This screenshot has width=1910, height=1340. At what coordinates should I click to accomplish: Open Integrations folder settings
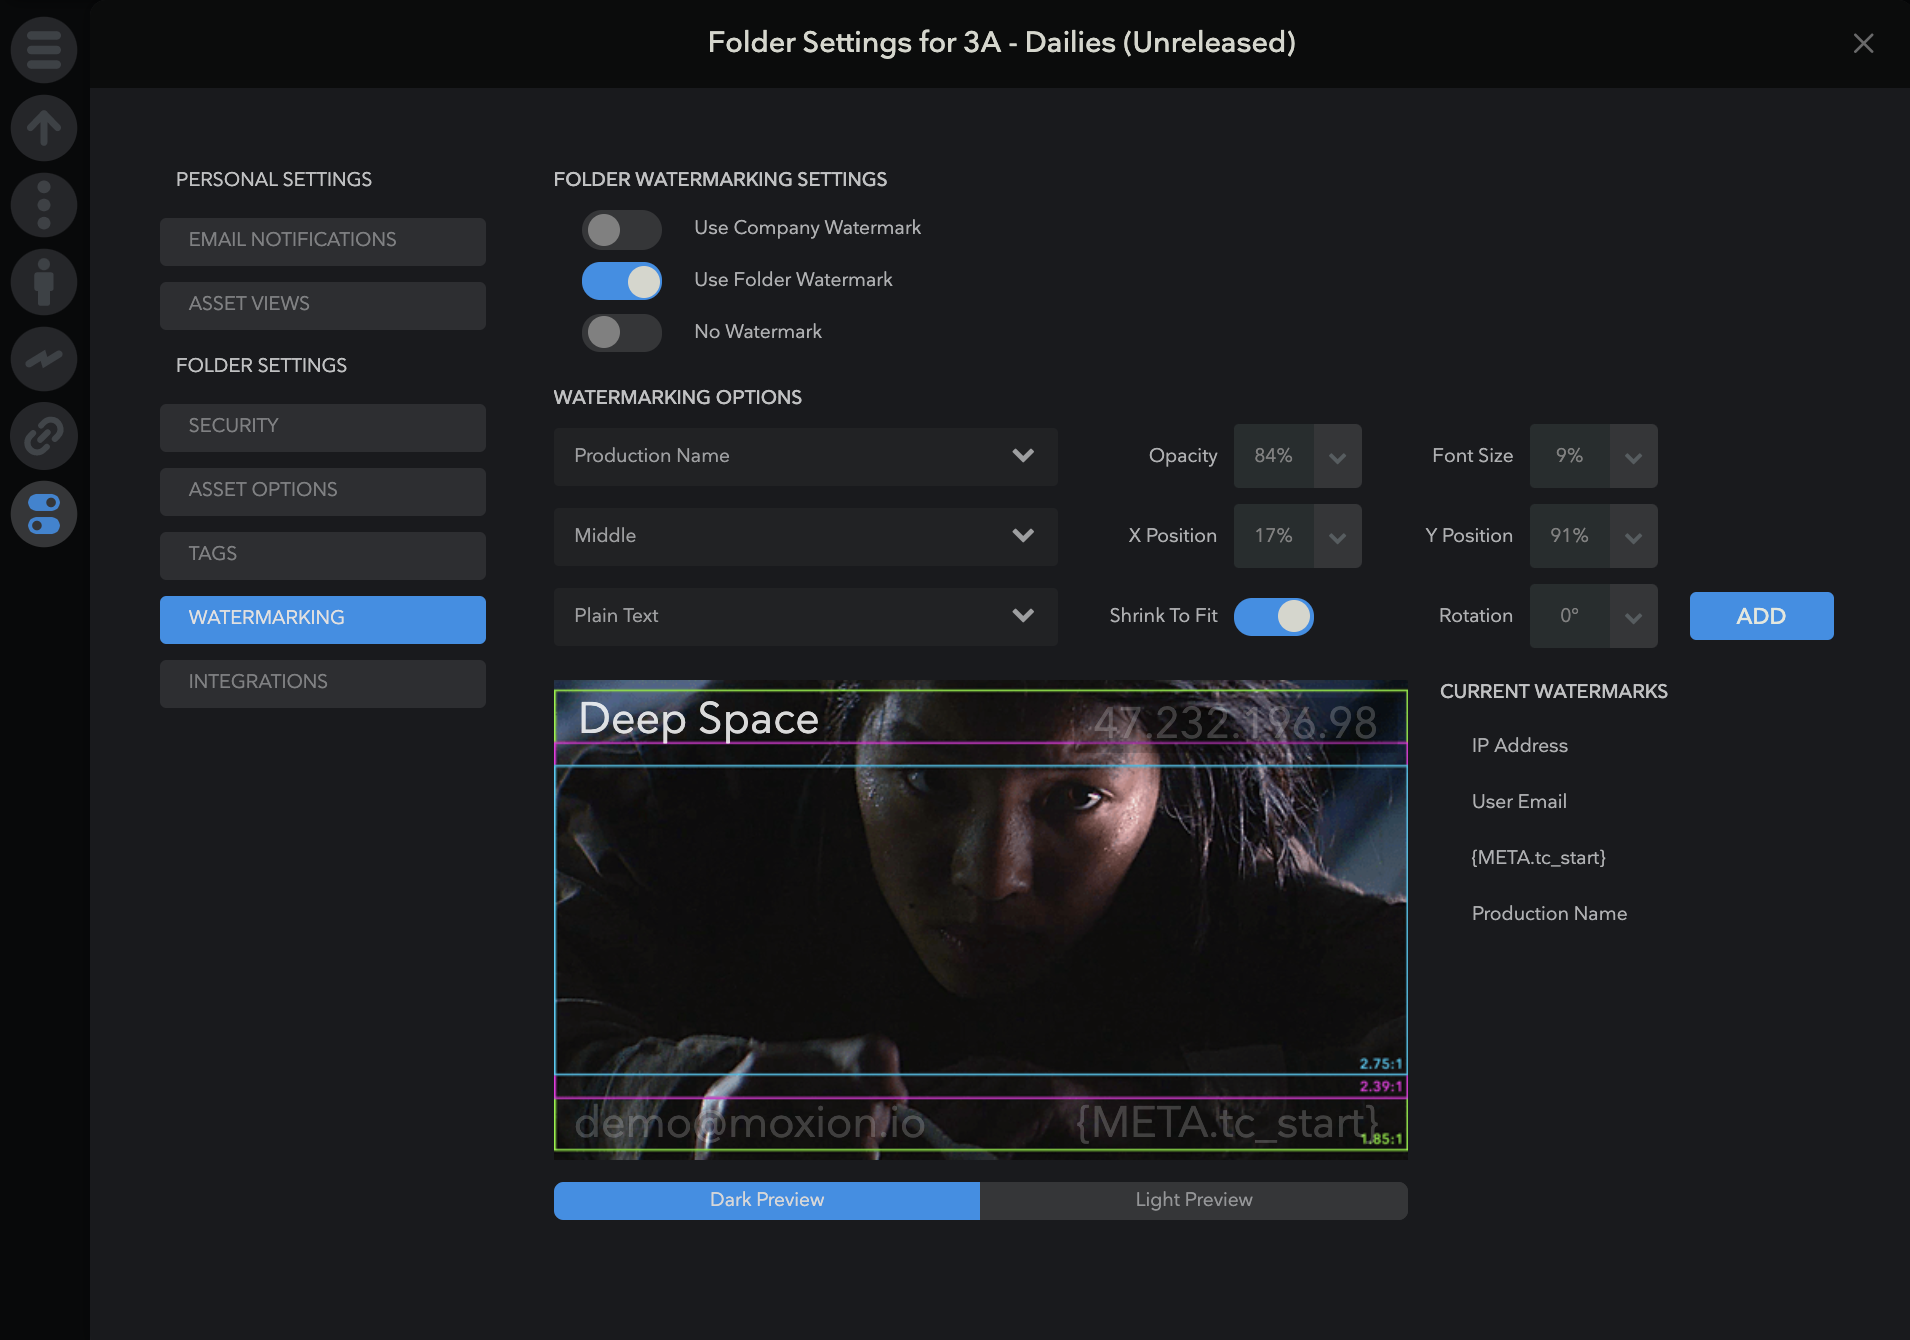(x=323, y=683)
